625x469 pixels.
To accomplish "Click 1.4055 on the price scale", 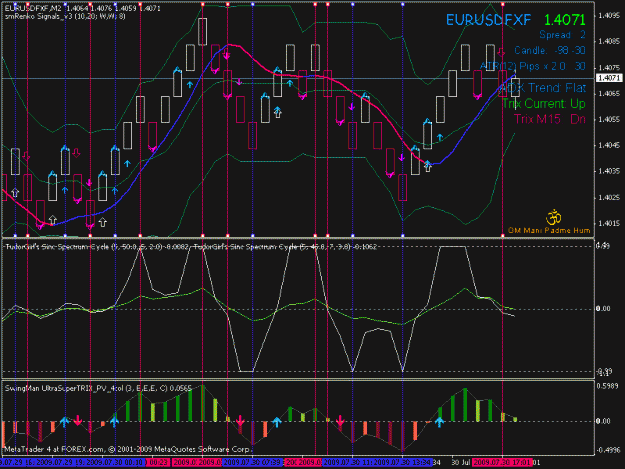I will tap(608, 119).
